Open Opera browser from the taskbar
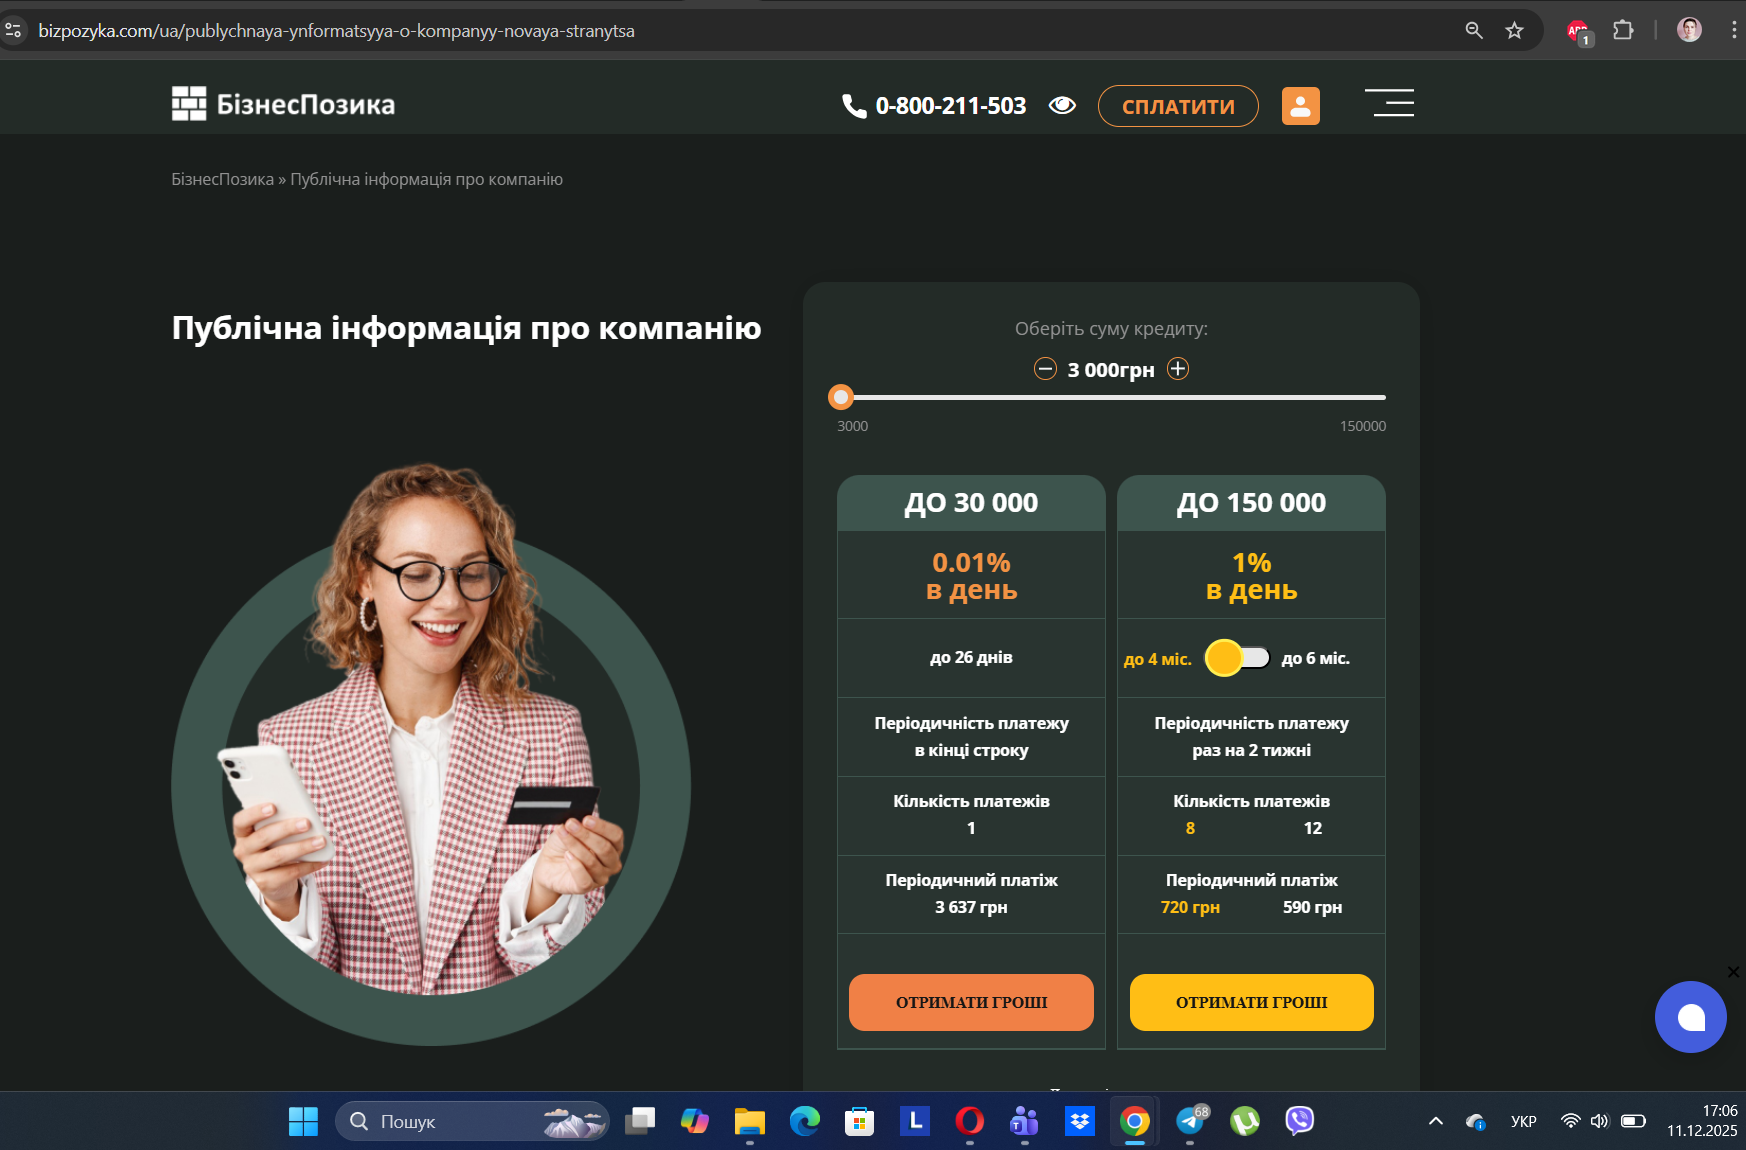Image resolution: width=1746 pixels, height=1150 pixels. click(970, 1121)
